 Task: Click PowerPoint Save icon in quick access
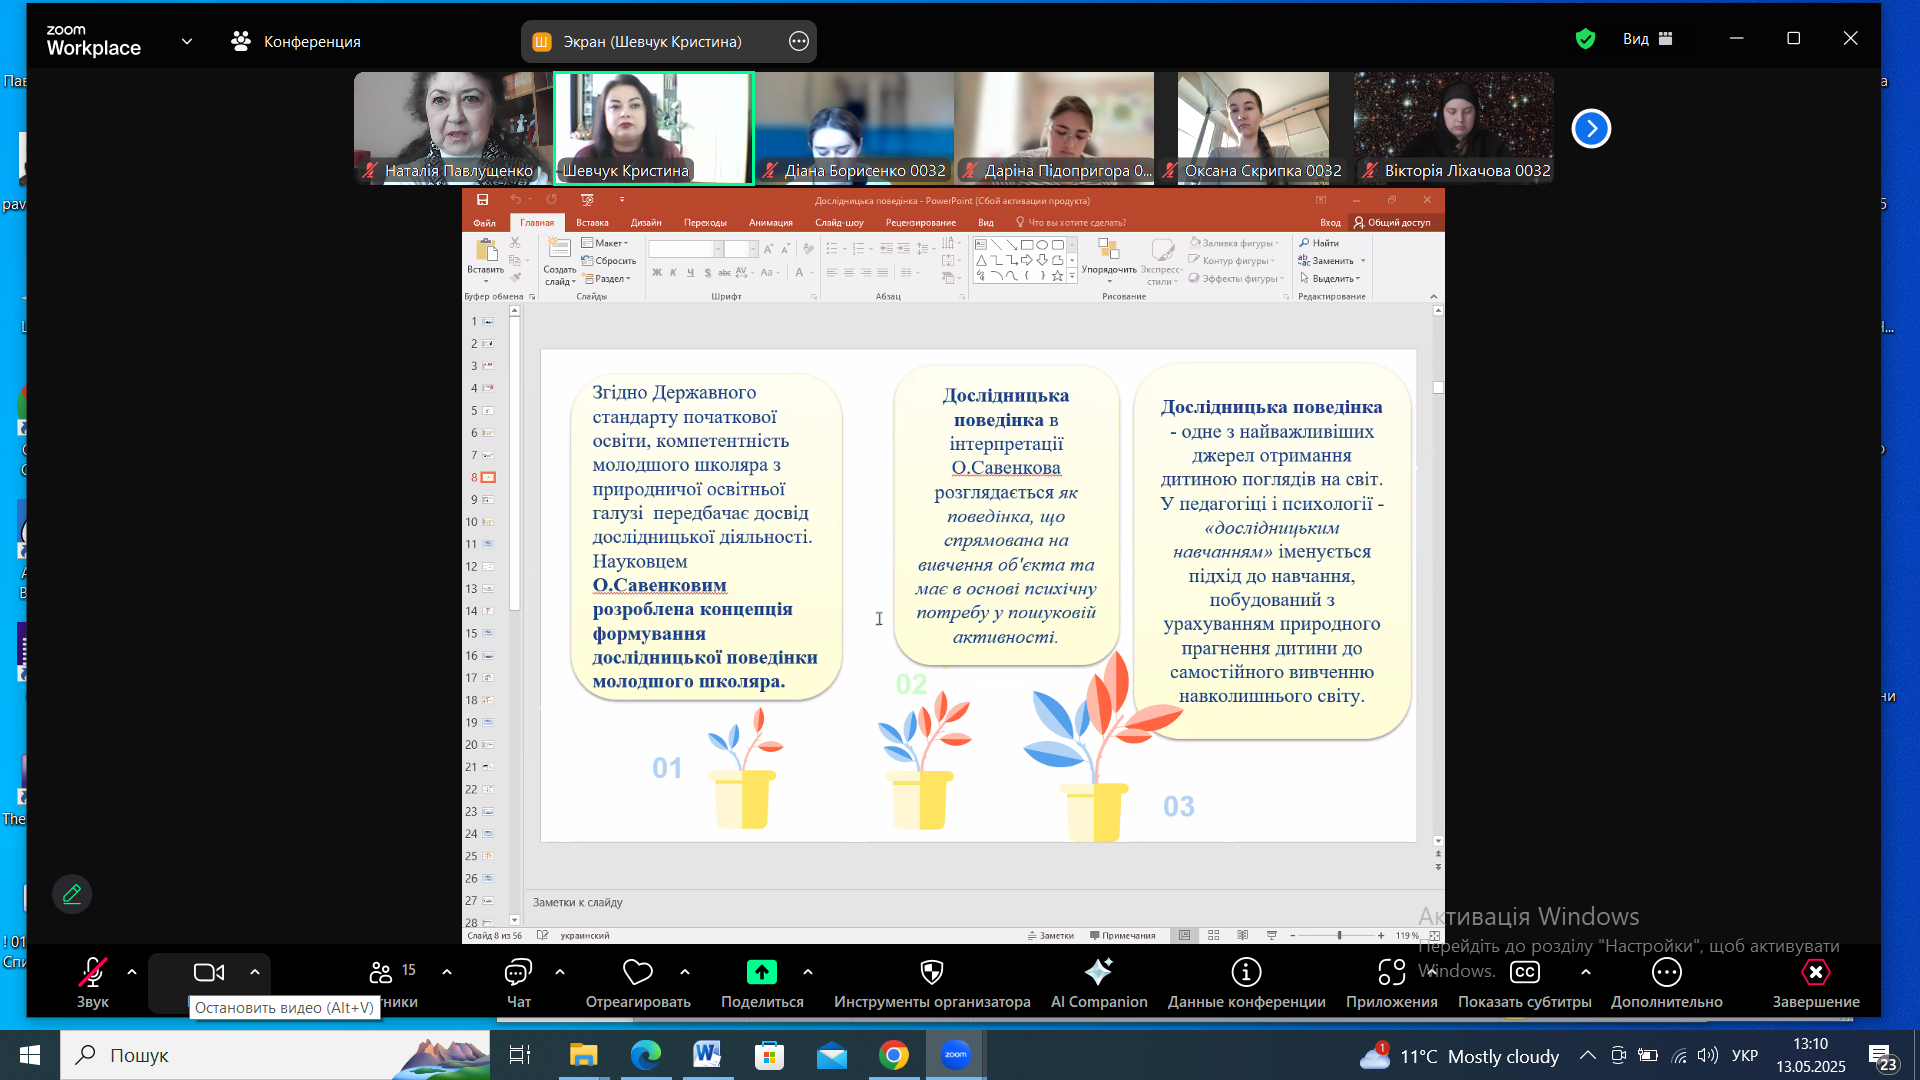pos(483,200)
